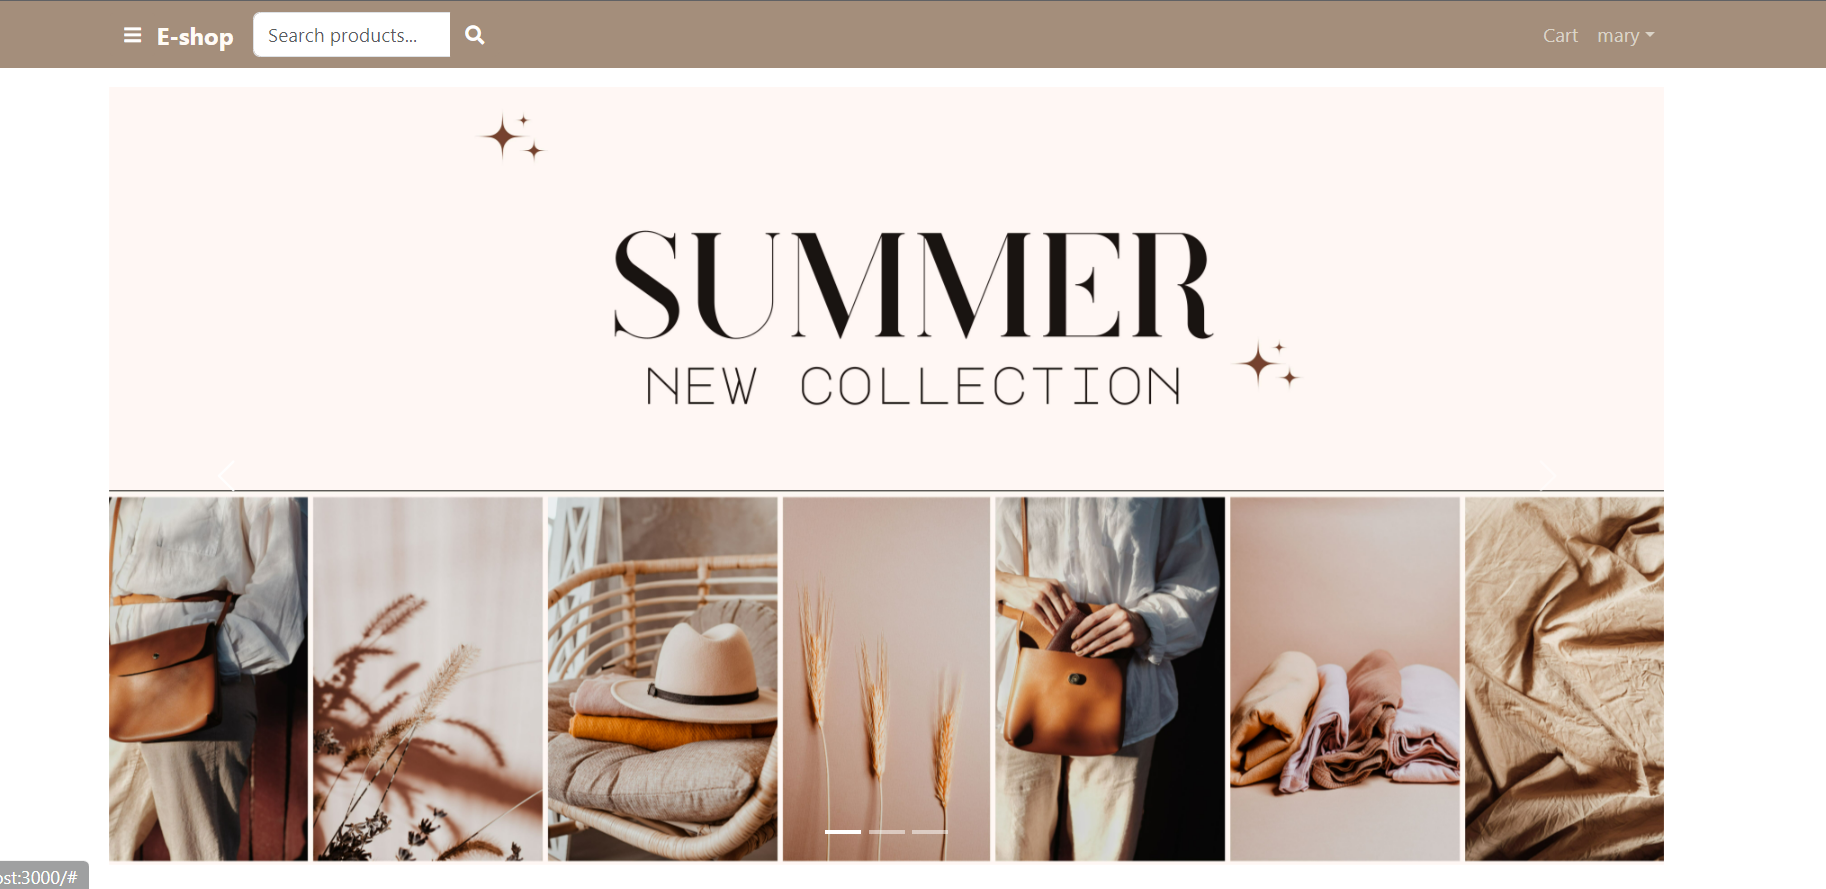Click the sparkle stars right of COLLECTION text
The height and width of the screenshot is (889, 1826).
click(x=1268, y=364)
